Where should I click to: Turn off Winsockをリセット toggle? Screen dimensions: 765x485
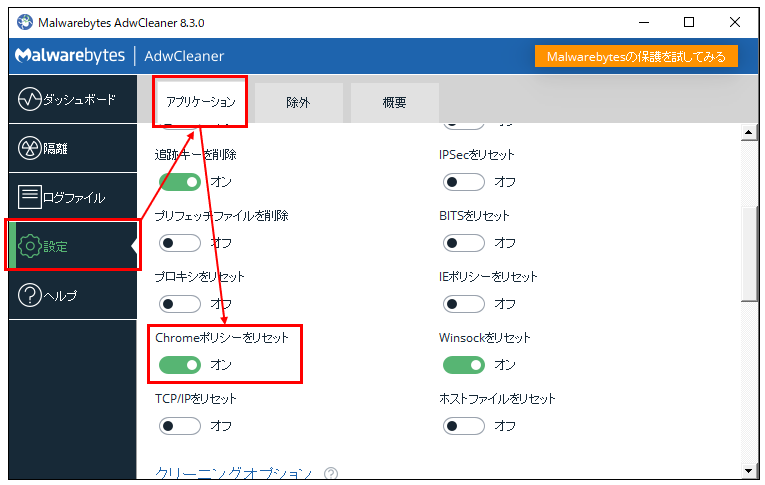pyautogui.click(x=464, y=365)
